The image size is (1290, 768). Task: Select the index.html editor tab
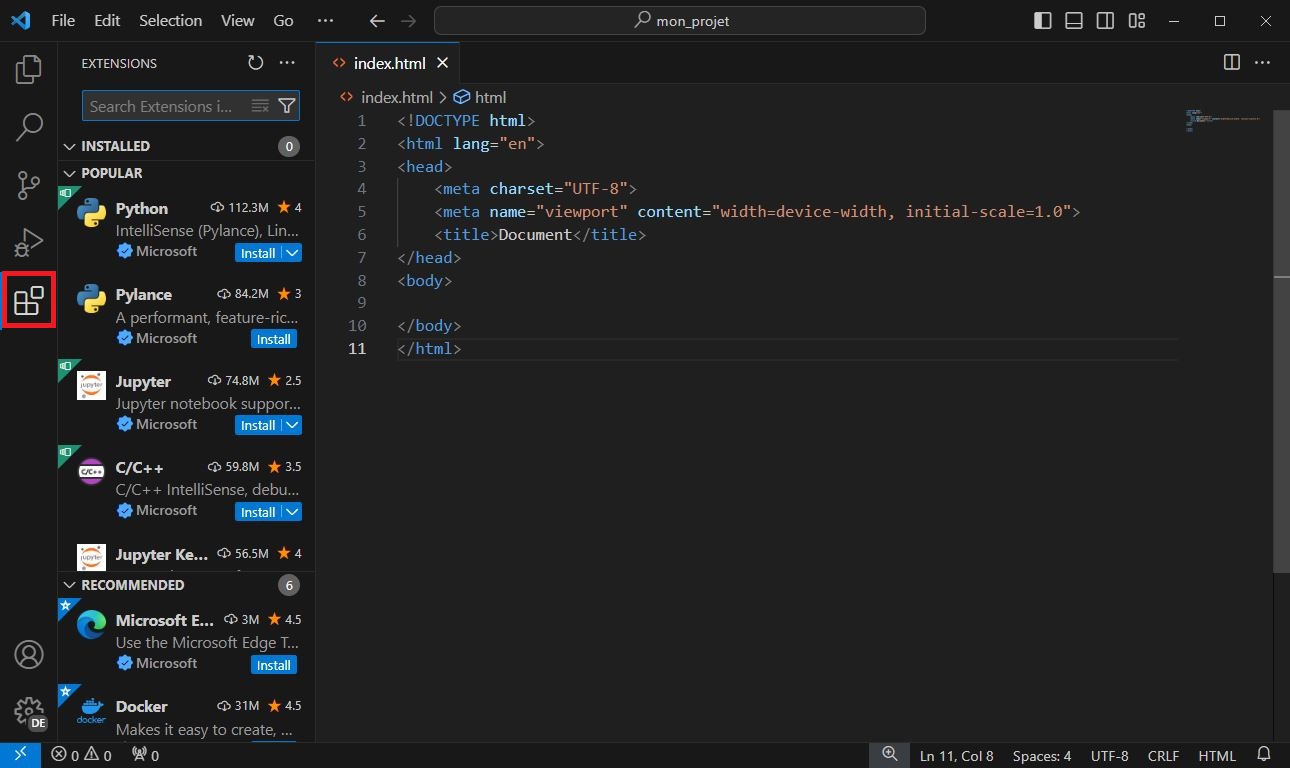pyautogui.click(x=389, y=63)
